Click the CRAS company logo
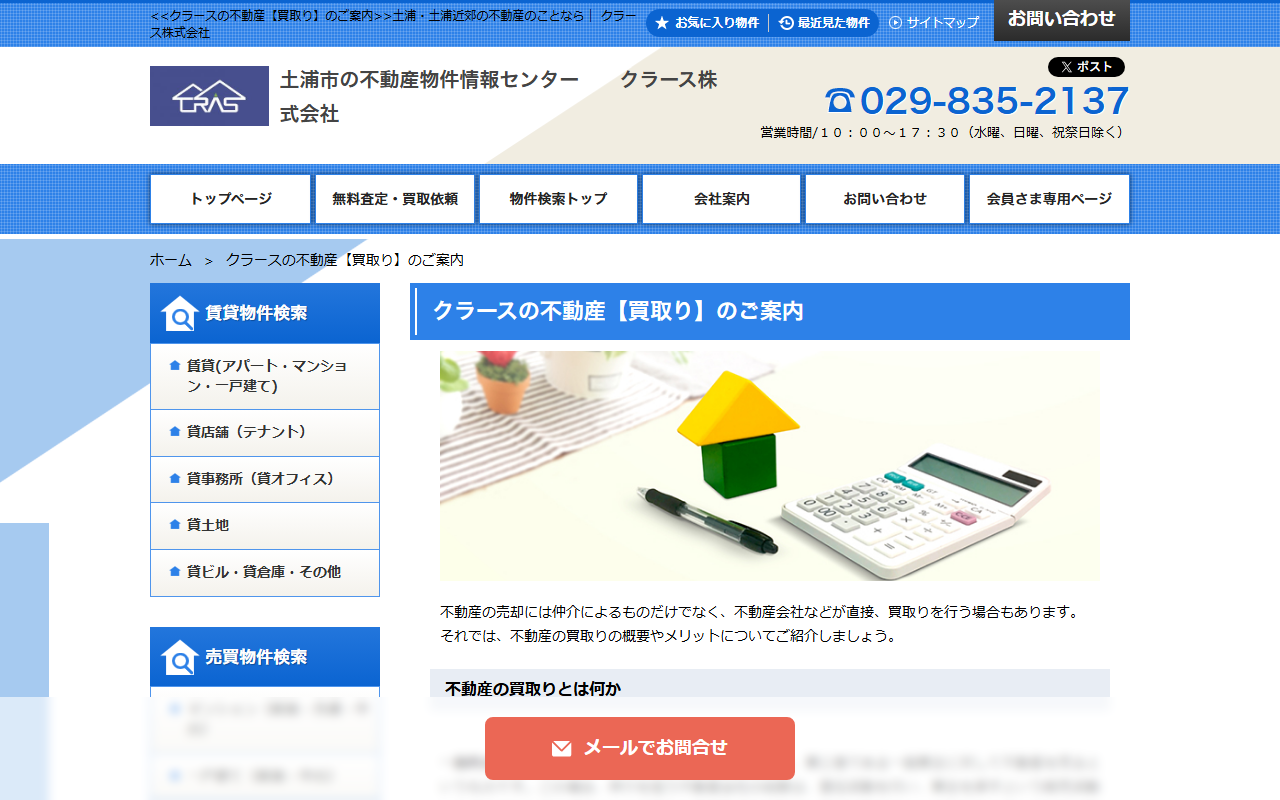Image resolution: width=1280 pixels, height=800 pixels. 209,96
